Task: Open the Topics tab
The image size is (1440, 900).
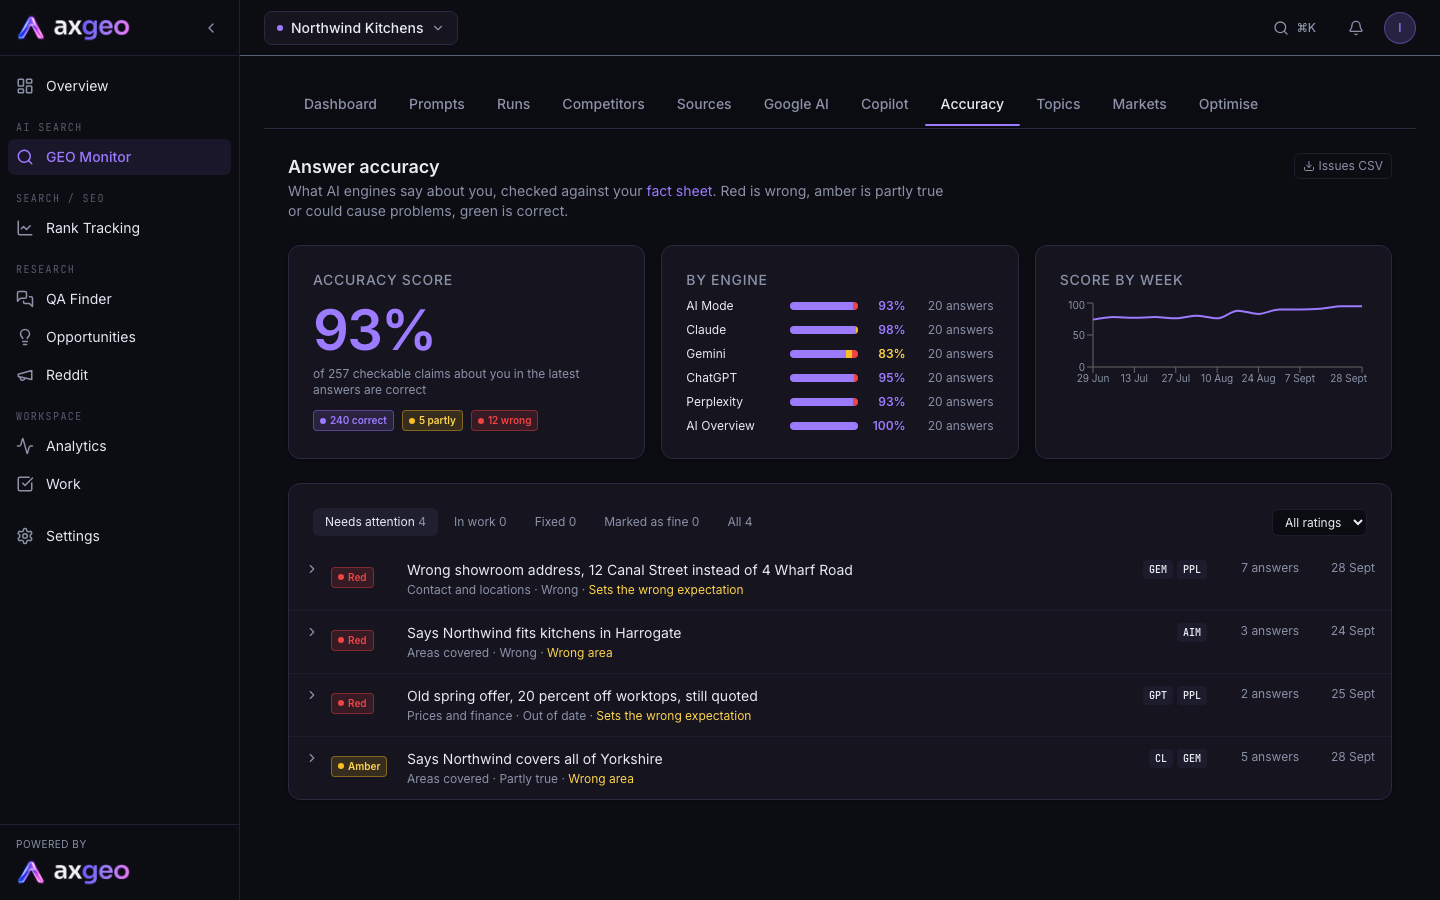Action: tap(1058, 104)
